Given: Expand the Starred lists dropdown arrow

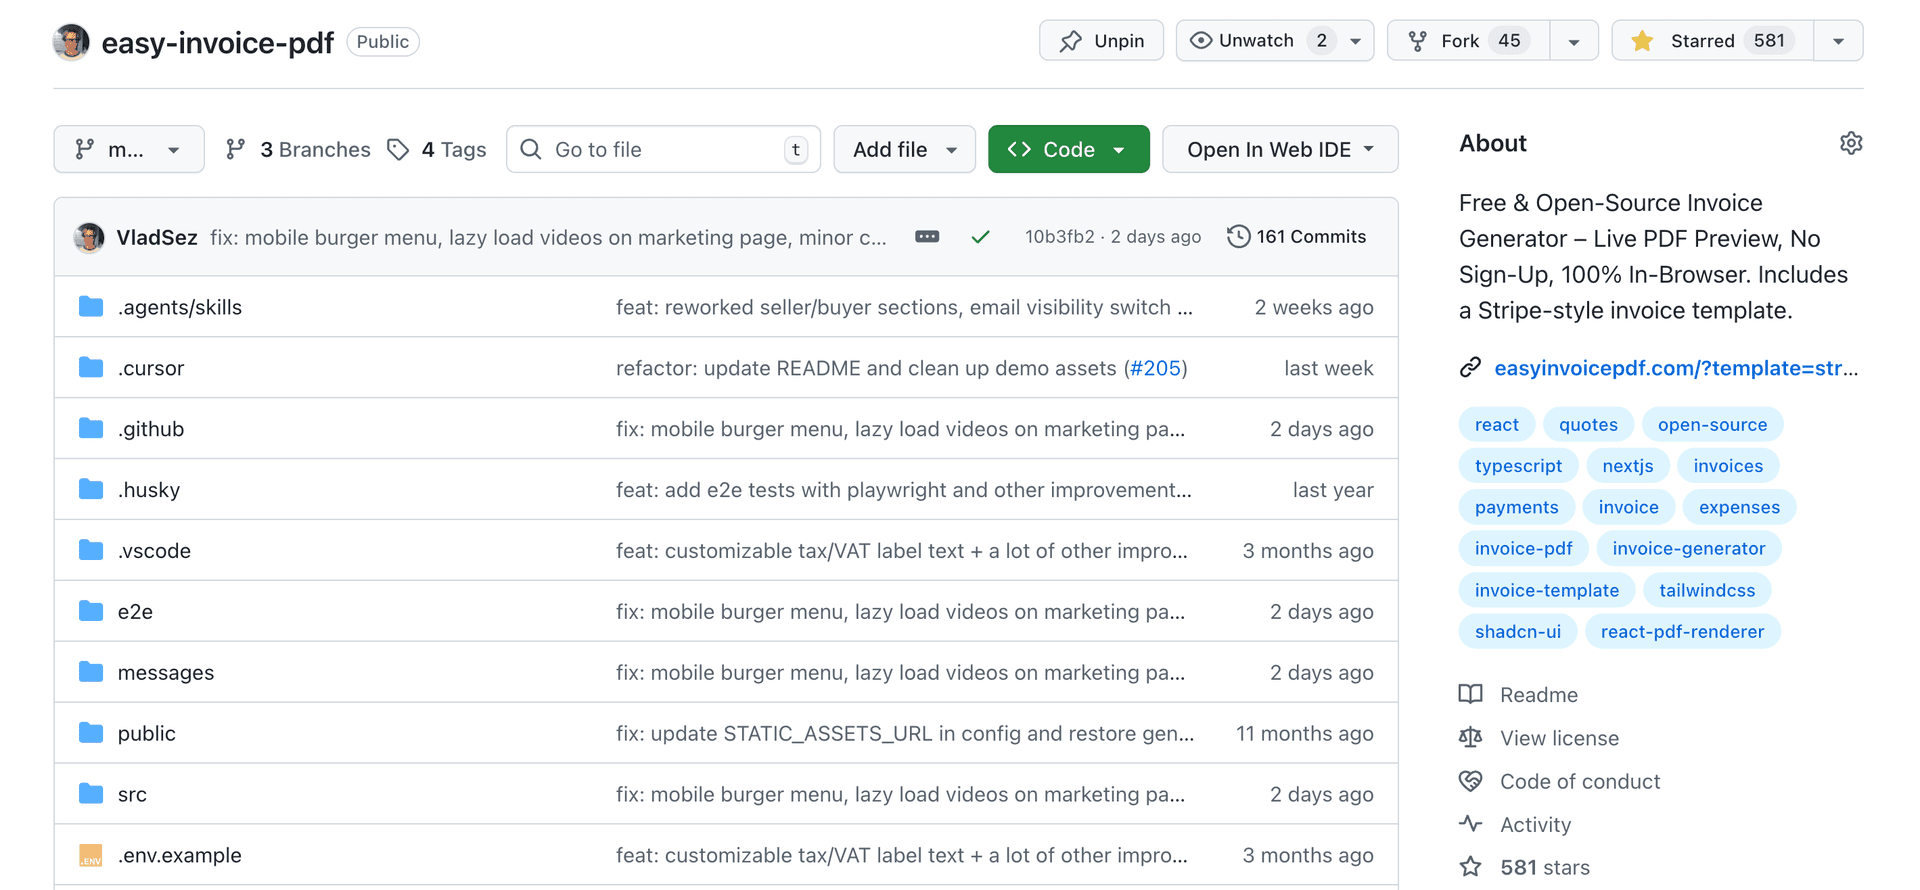Looking at the screenshot, I should click(x=1838, y=41).
